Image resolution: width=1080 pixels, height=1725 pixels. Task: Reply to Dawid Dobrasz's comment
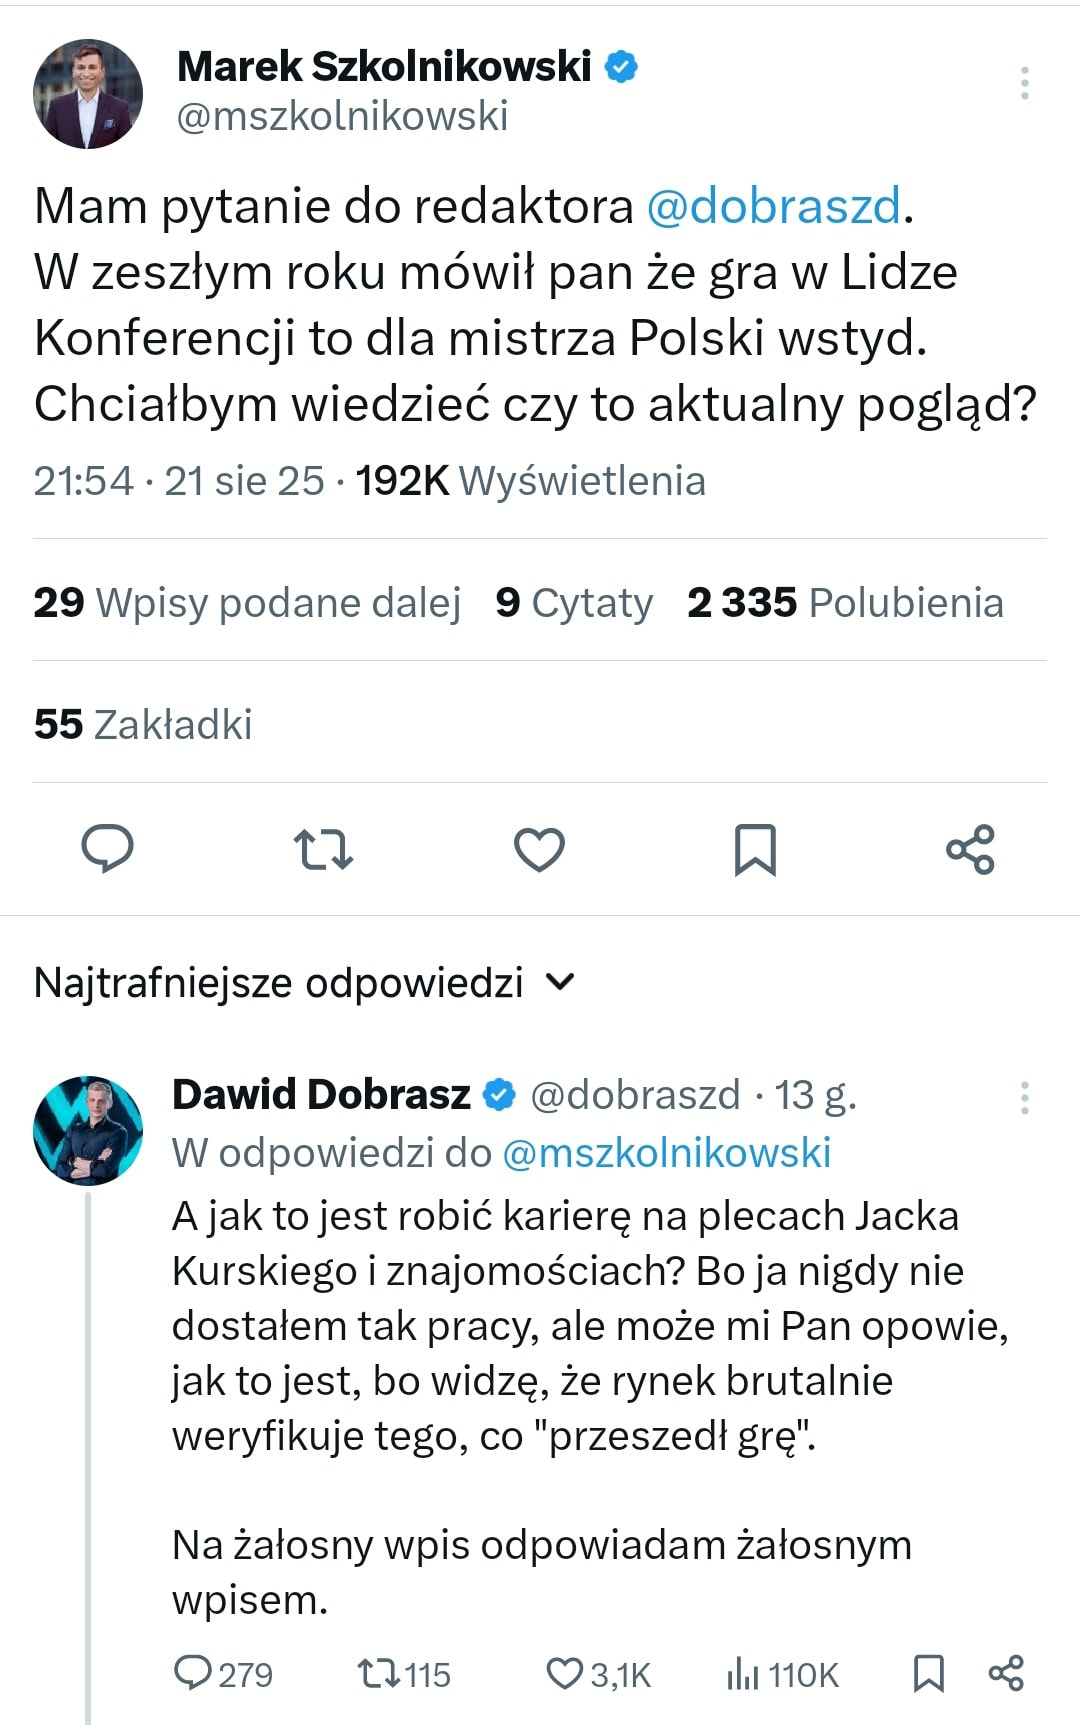click(x=192, y=1673)
